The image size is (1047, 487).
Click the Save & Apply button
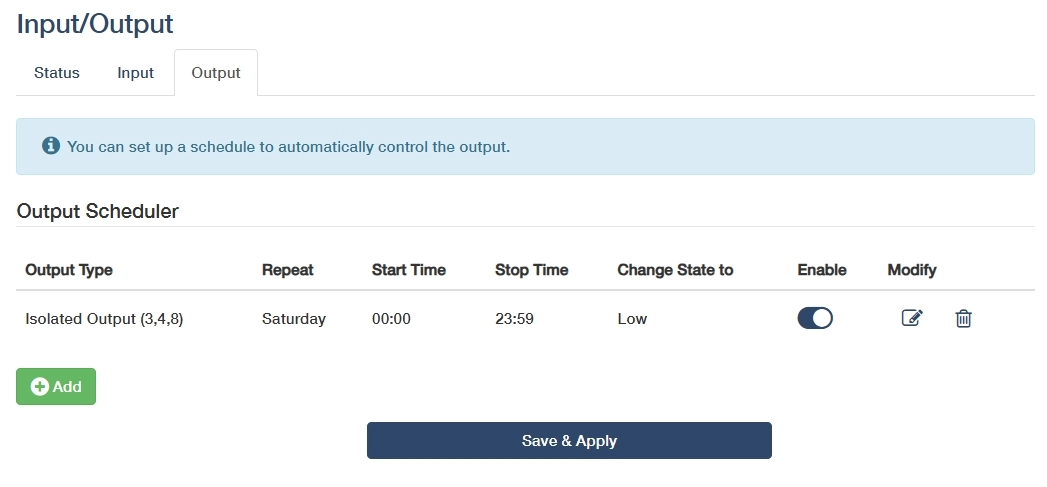(569, 441)
